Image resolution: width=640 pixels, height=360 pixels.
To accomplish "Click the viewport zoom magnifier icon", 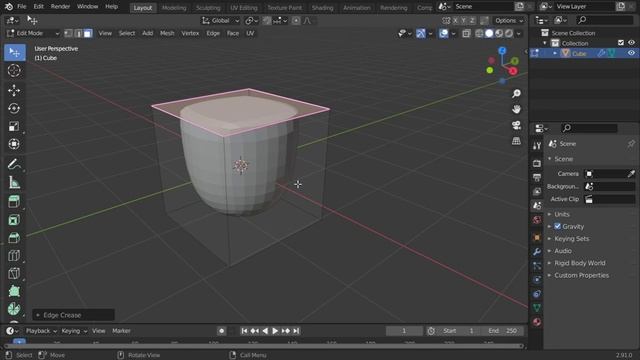I will point(516,94).
